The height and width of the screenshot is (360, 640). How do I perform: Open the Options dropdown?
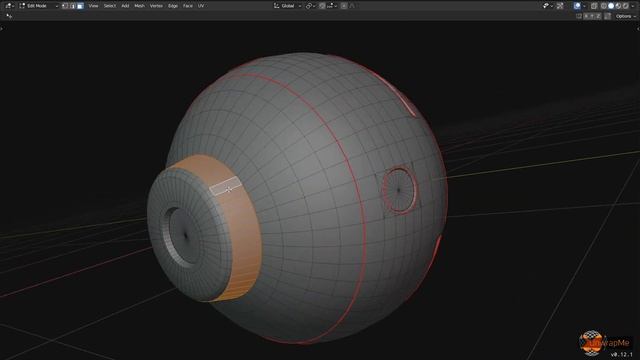(626, 16)
